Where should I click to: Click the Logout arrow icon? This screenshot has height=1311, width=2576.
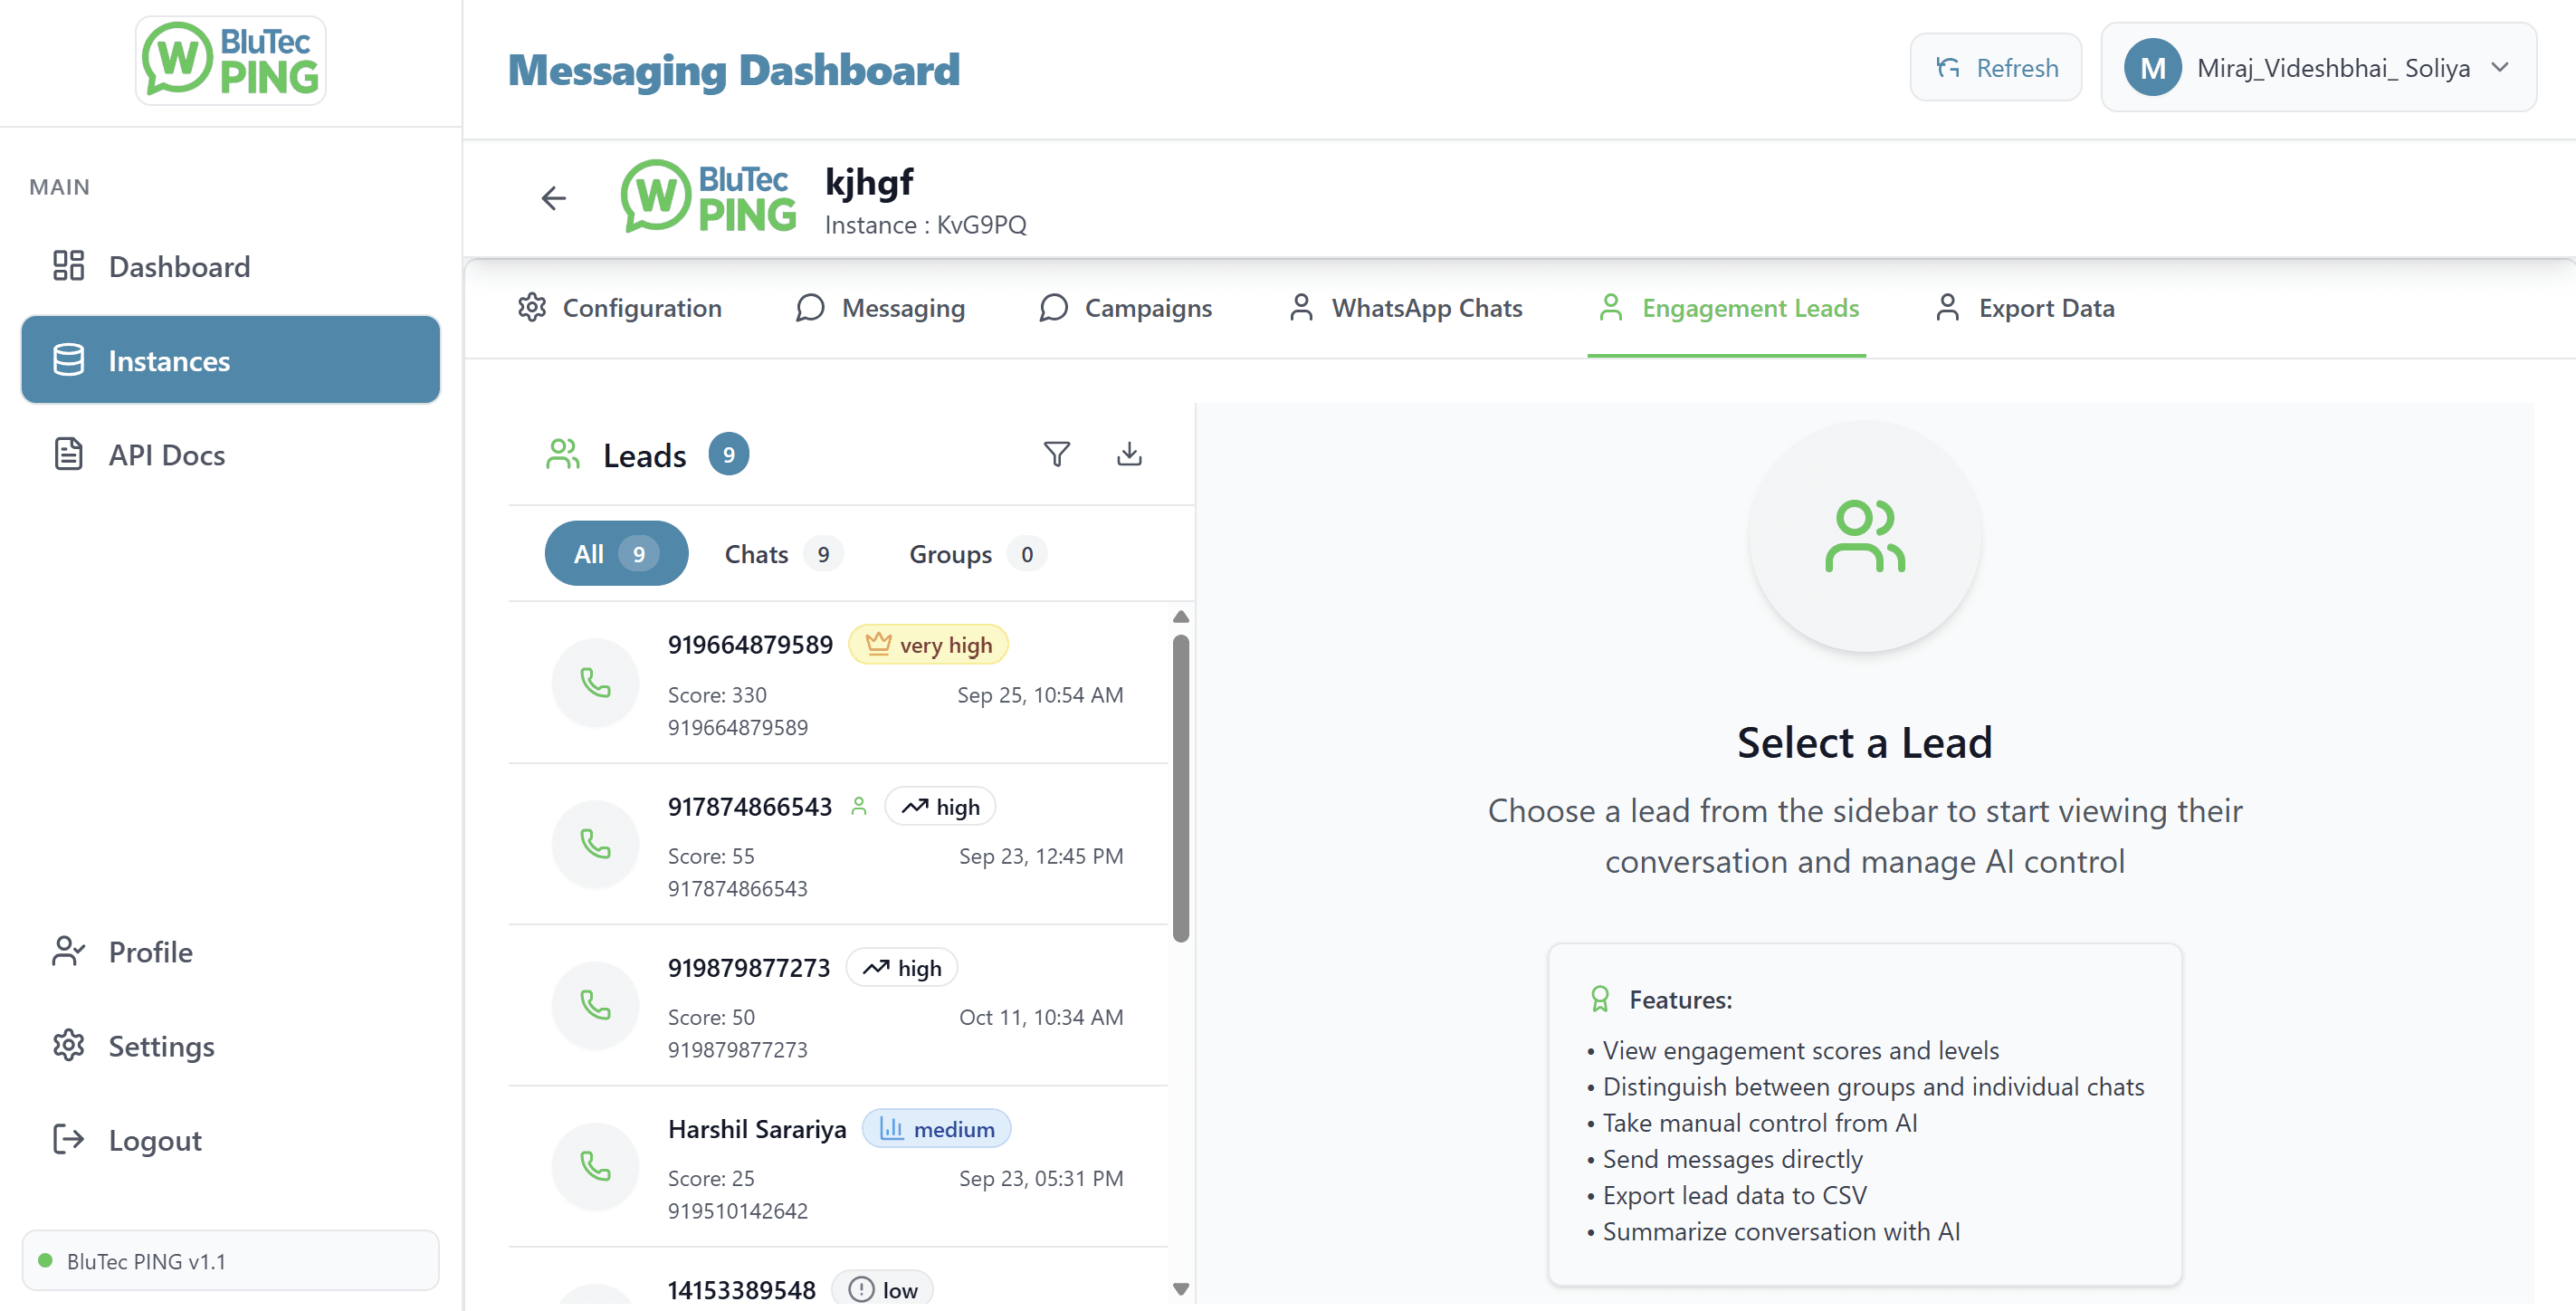(68, 1140)
